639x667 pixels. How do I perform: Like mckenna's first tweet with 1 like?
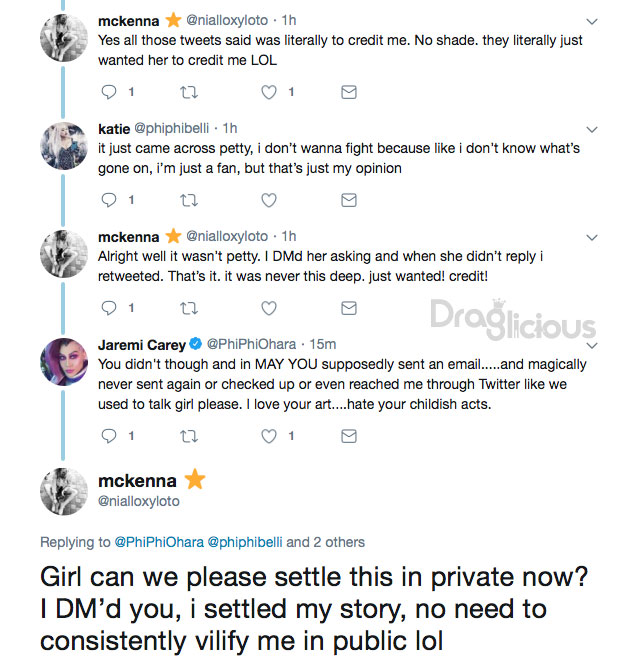(268, 92)
